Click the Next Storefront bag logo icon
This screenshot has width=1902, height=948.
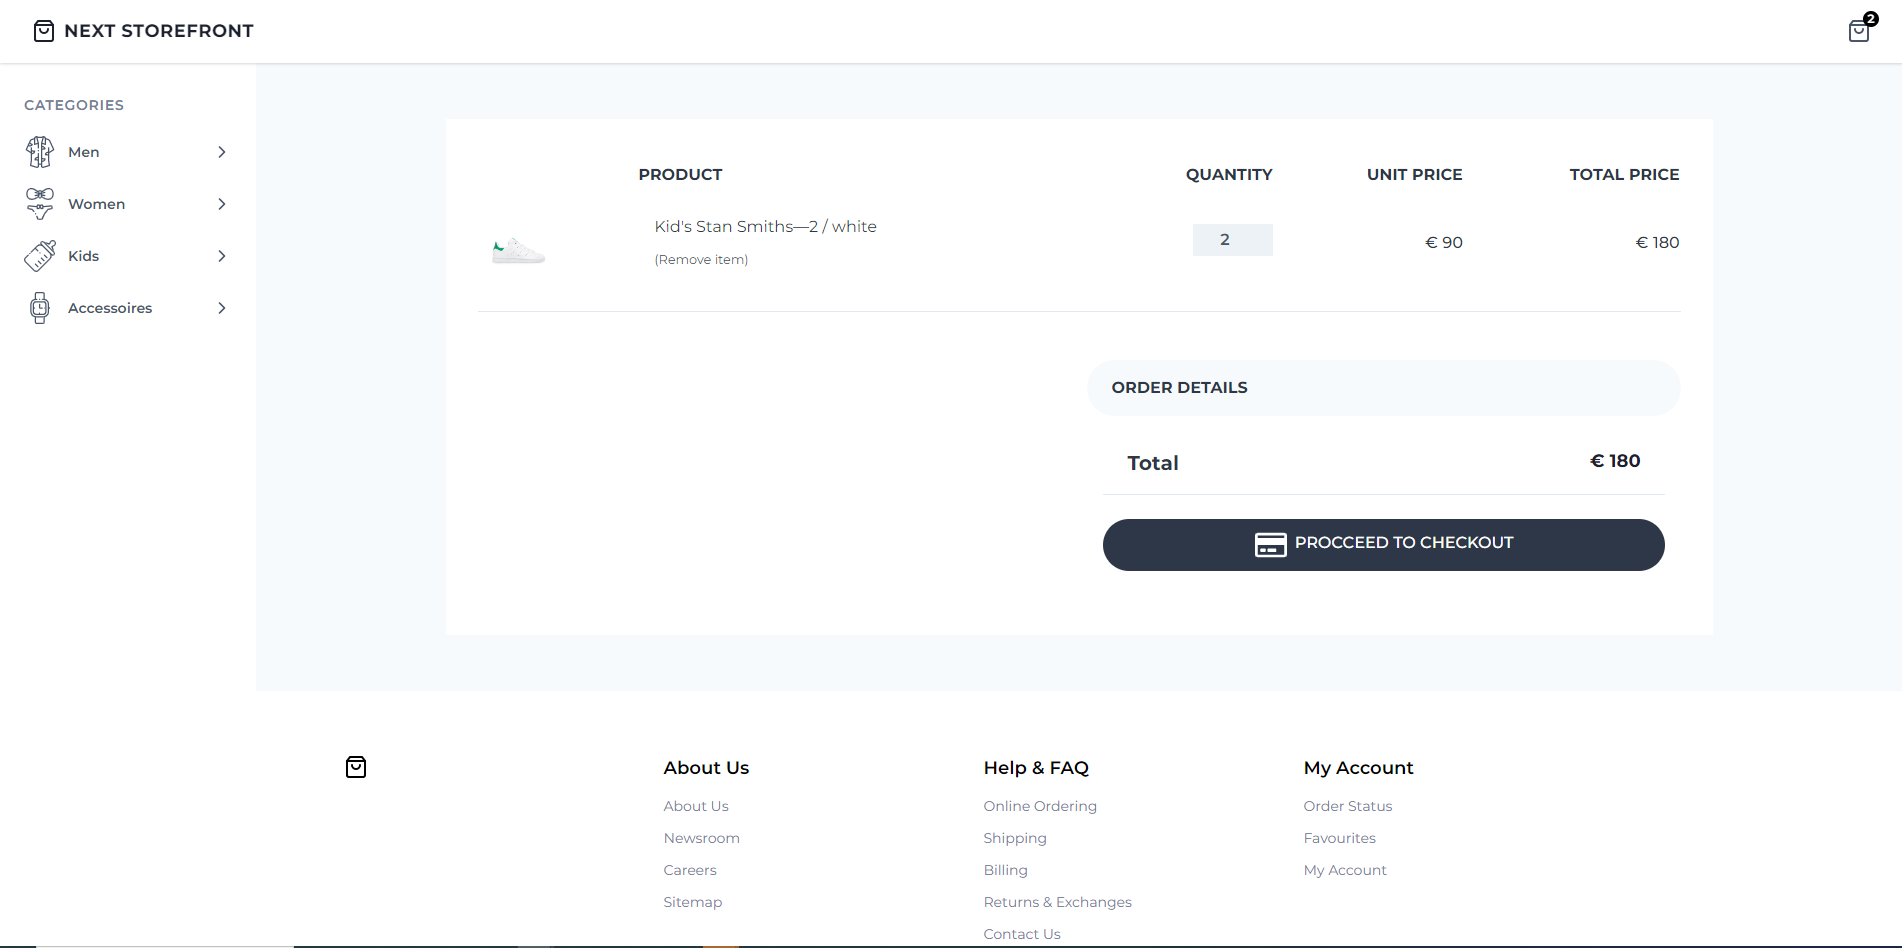click(x=44, y=31)
